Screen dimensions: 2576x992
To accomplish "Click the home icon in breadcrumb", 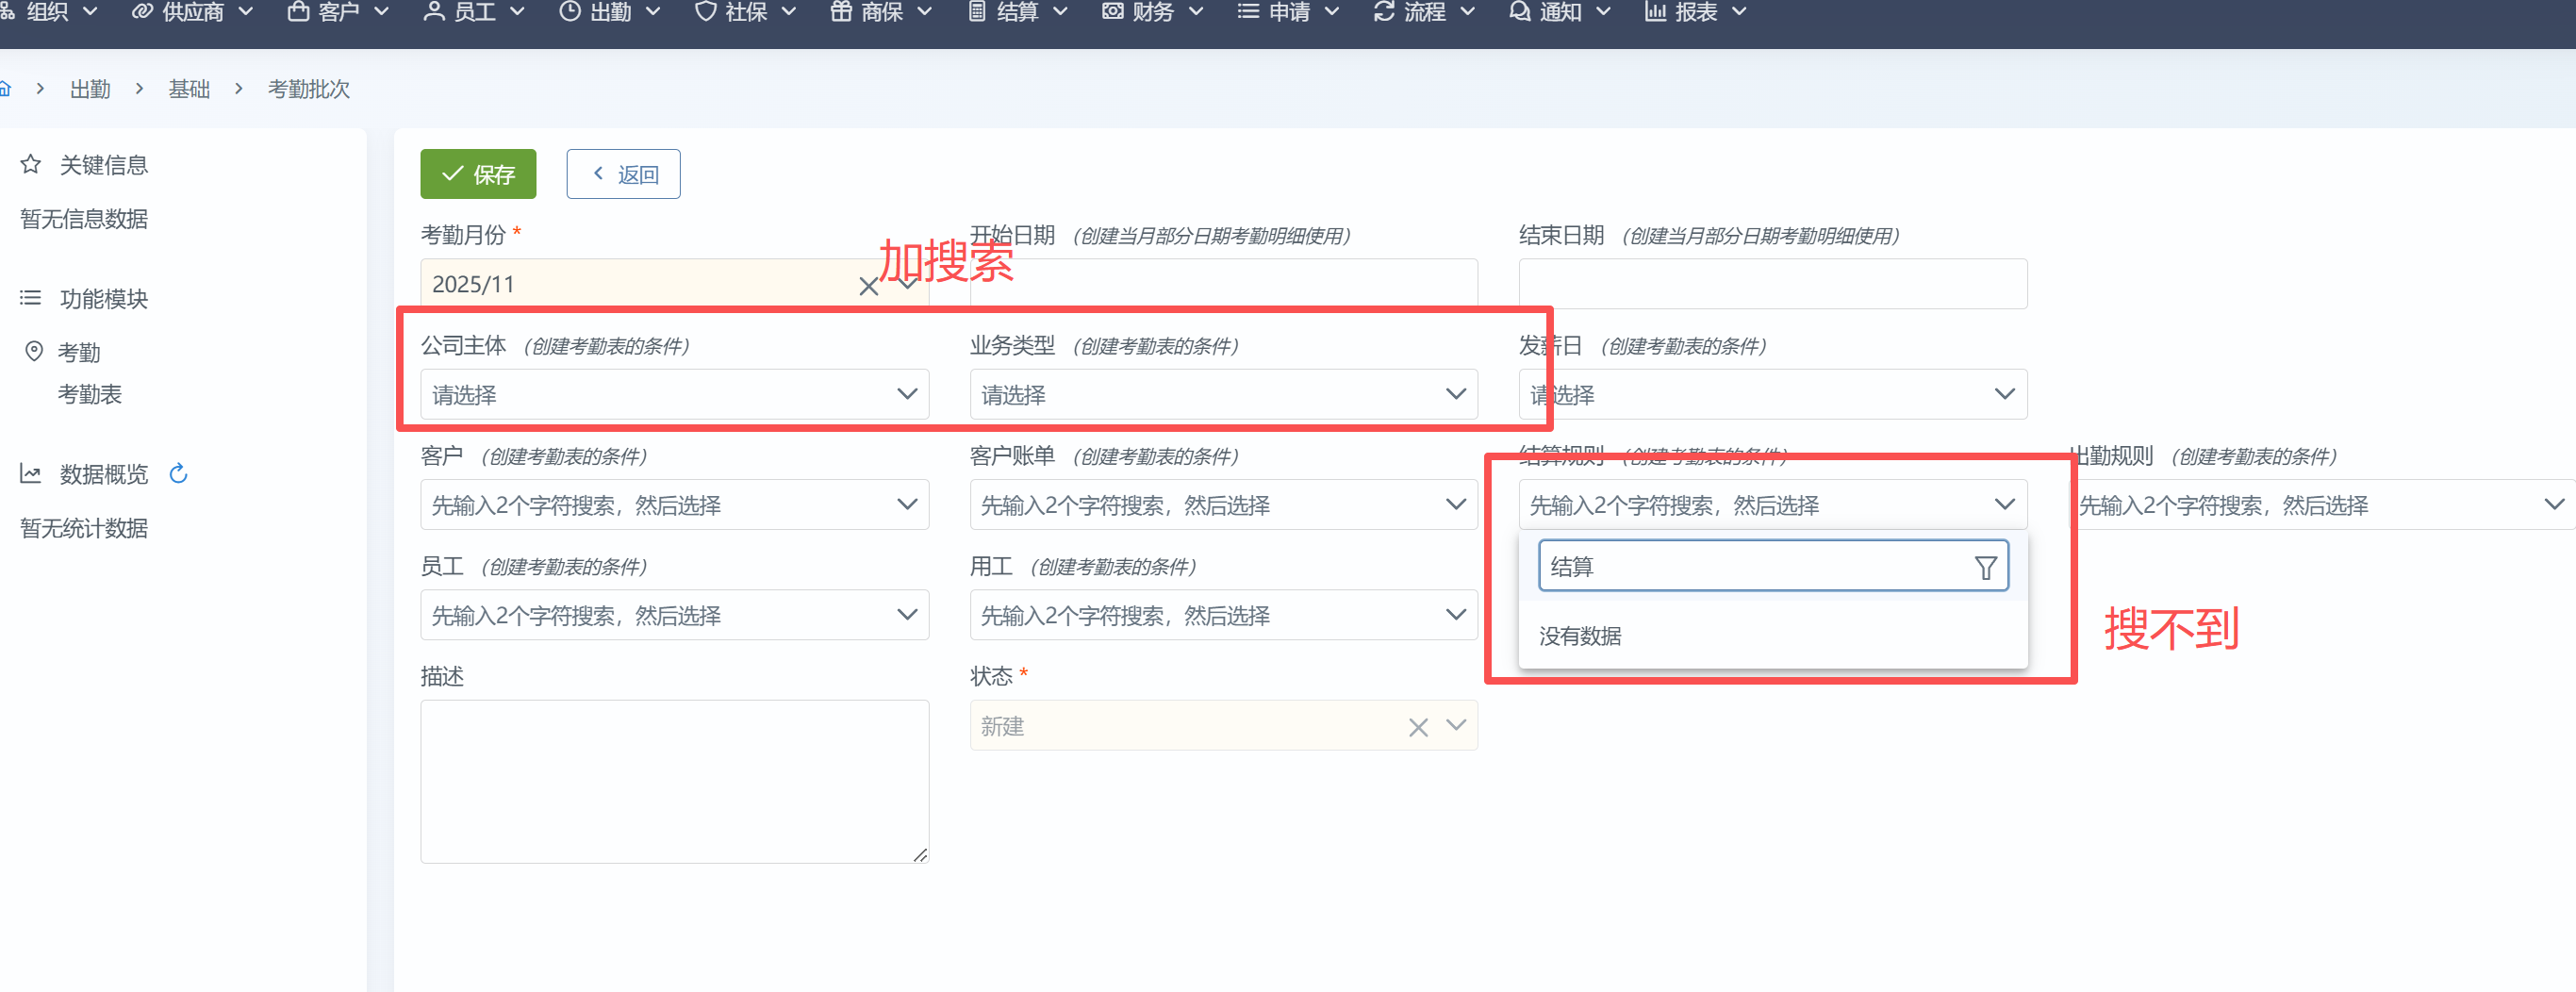I will coord(5,89).
